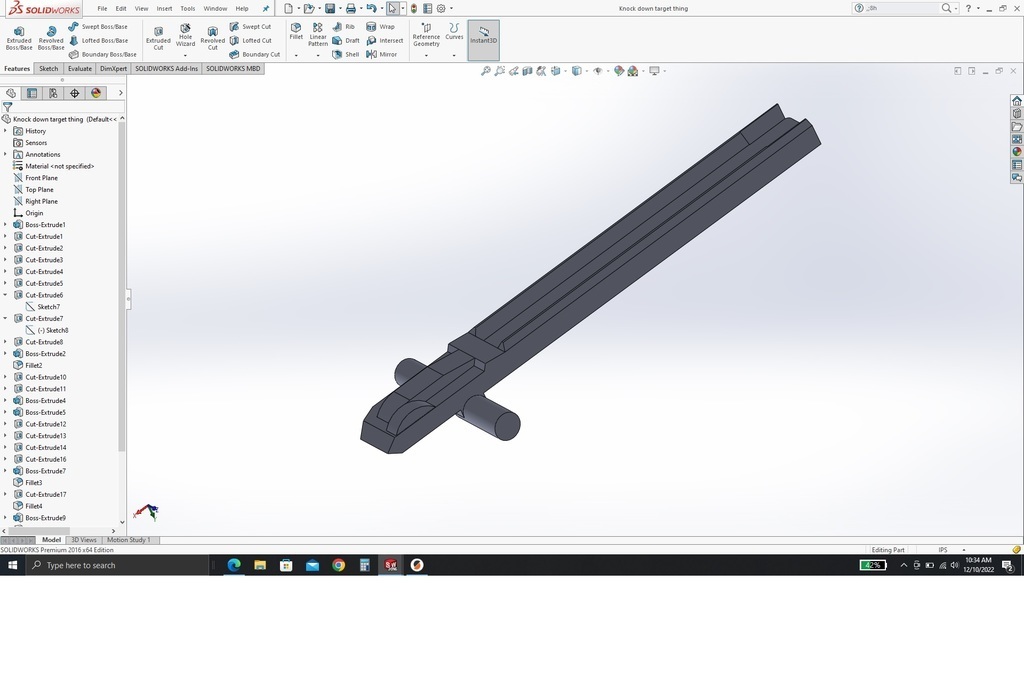Switch to the Evaluate tab
Viewport: 1024px width, 678px height.
(x=80, y=69)
